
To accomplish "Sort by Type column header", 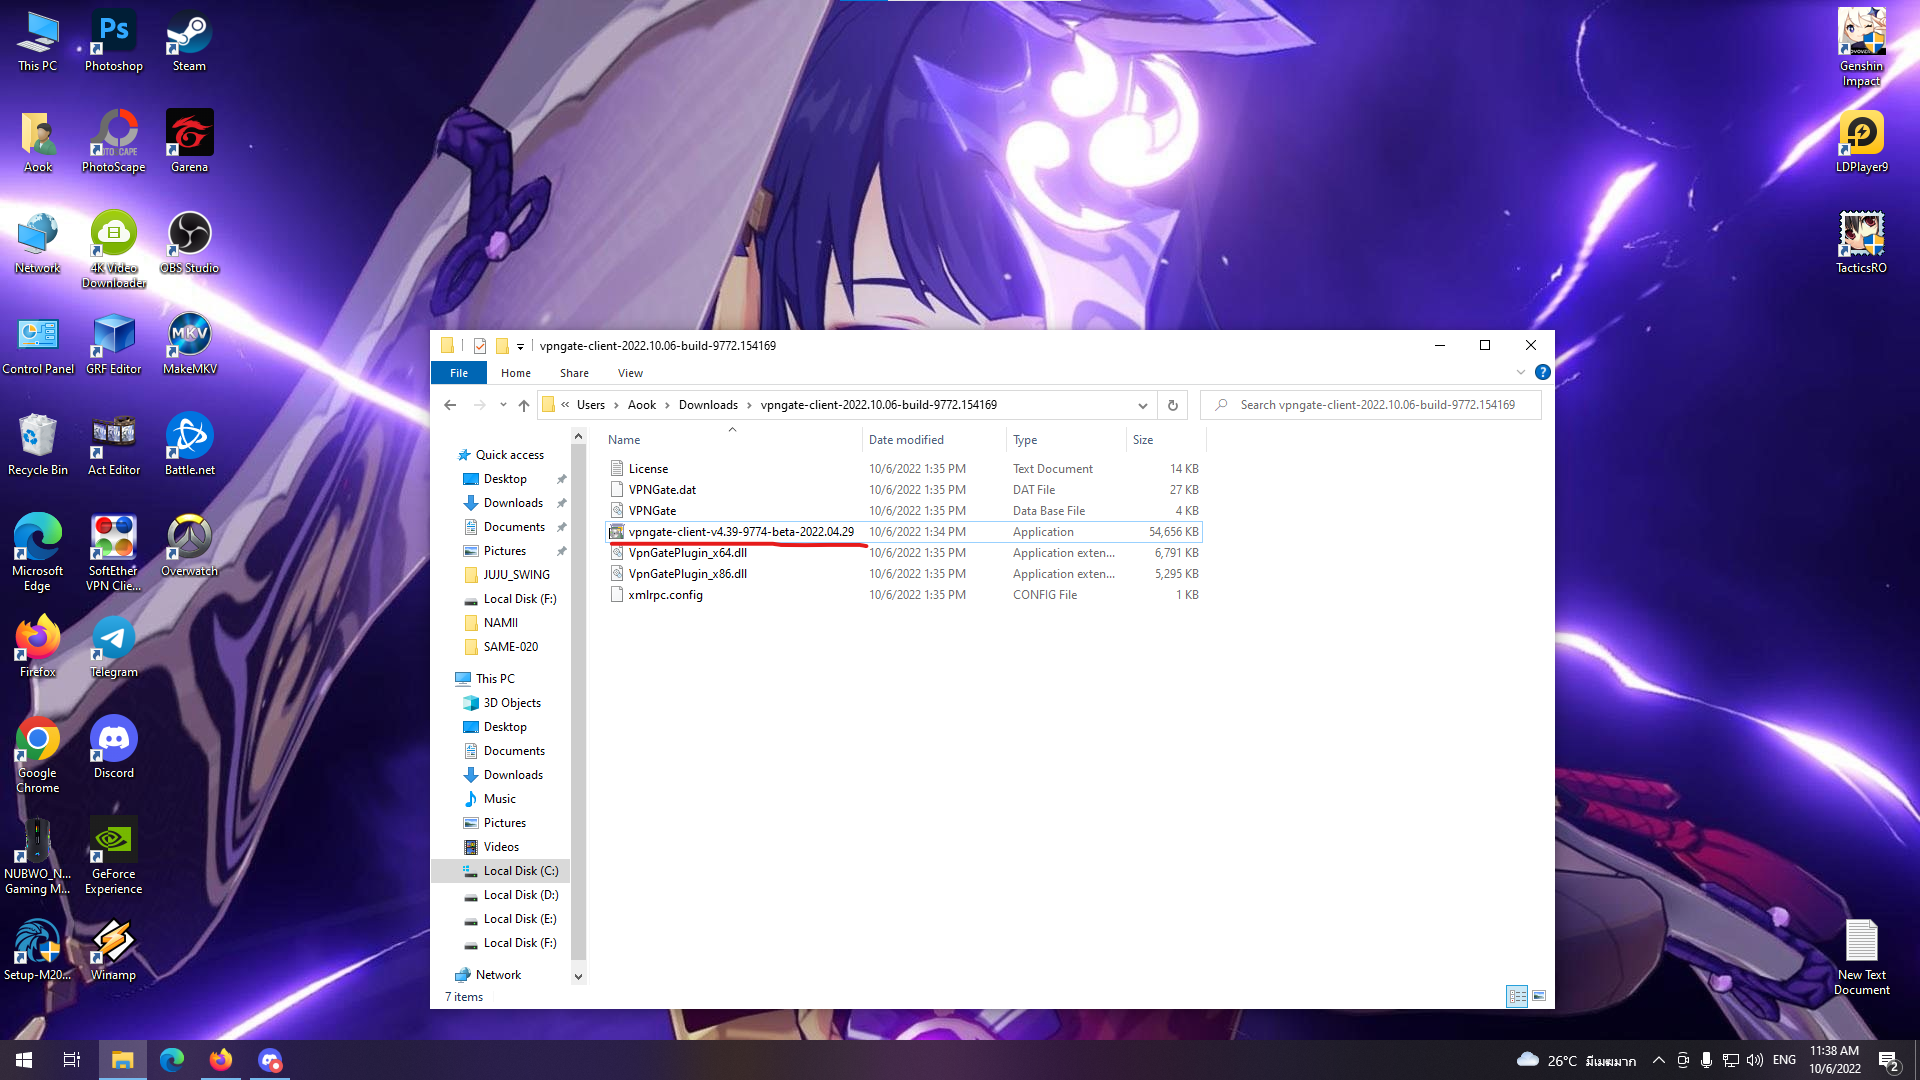I will pos(1066,440).
